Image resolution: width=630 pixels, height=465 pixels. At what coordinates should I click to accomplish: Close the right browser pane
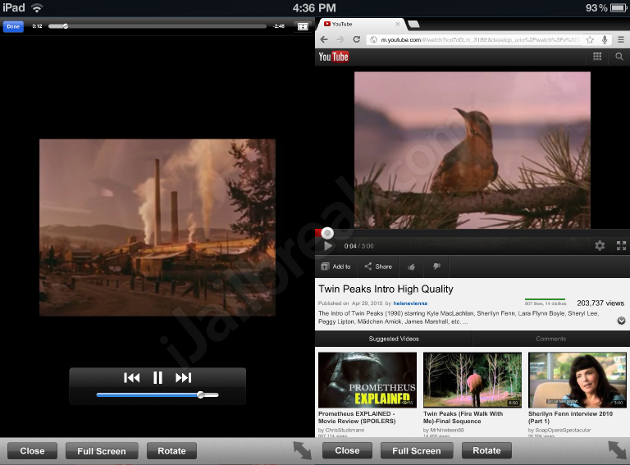coord(347,451)
